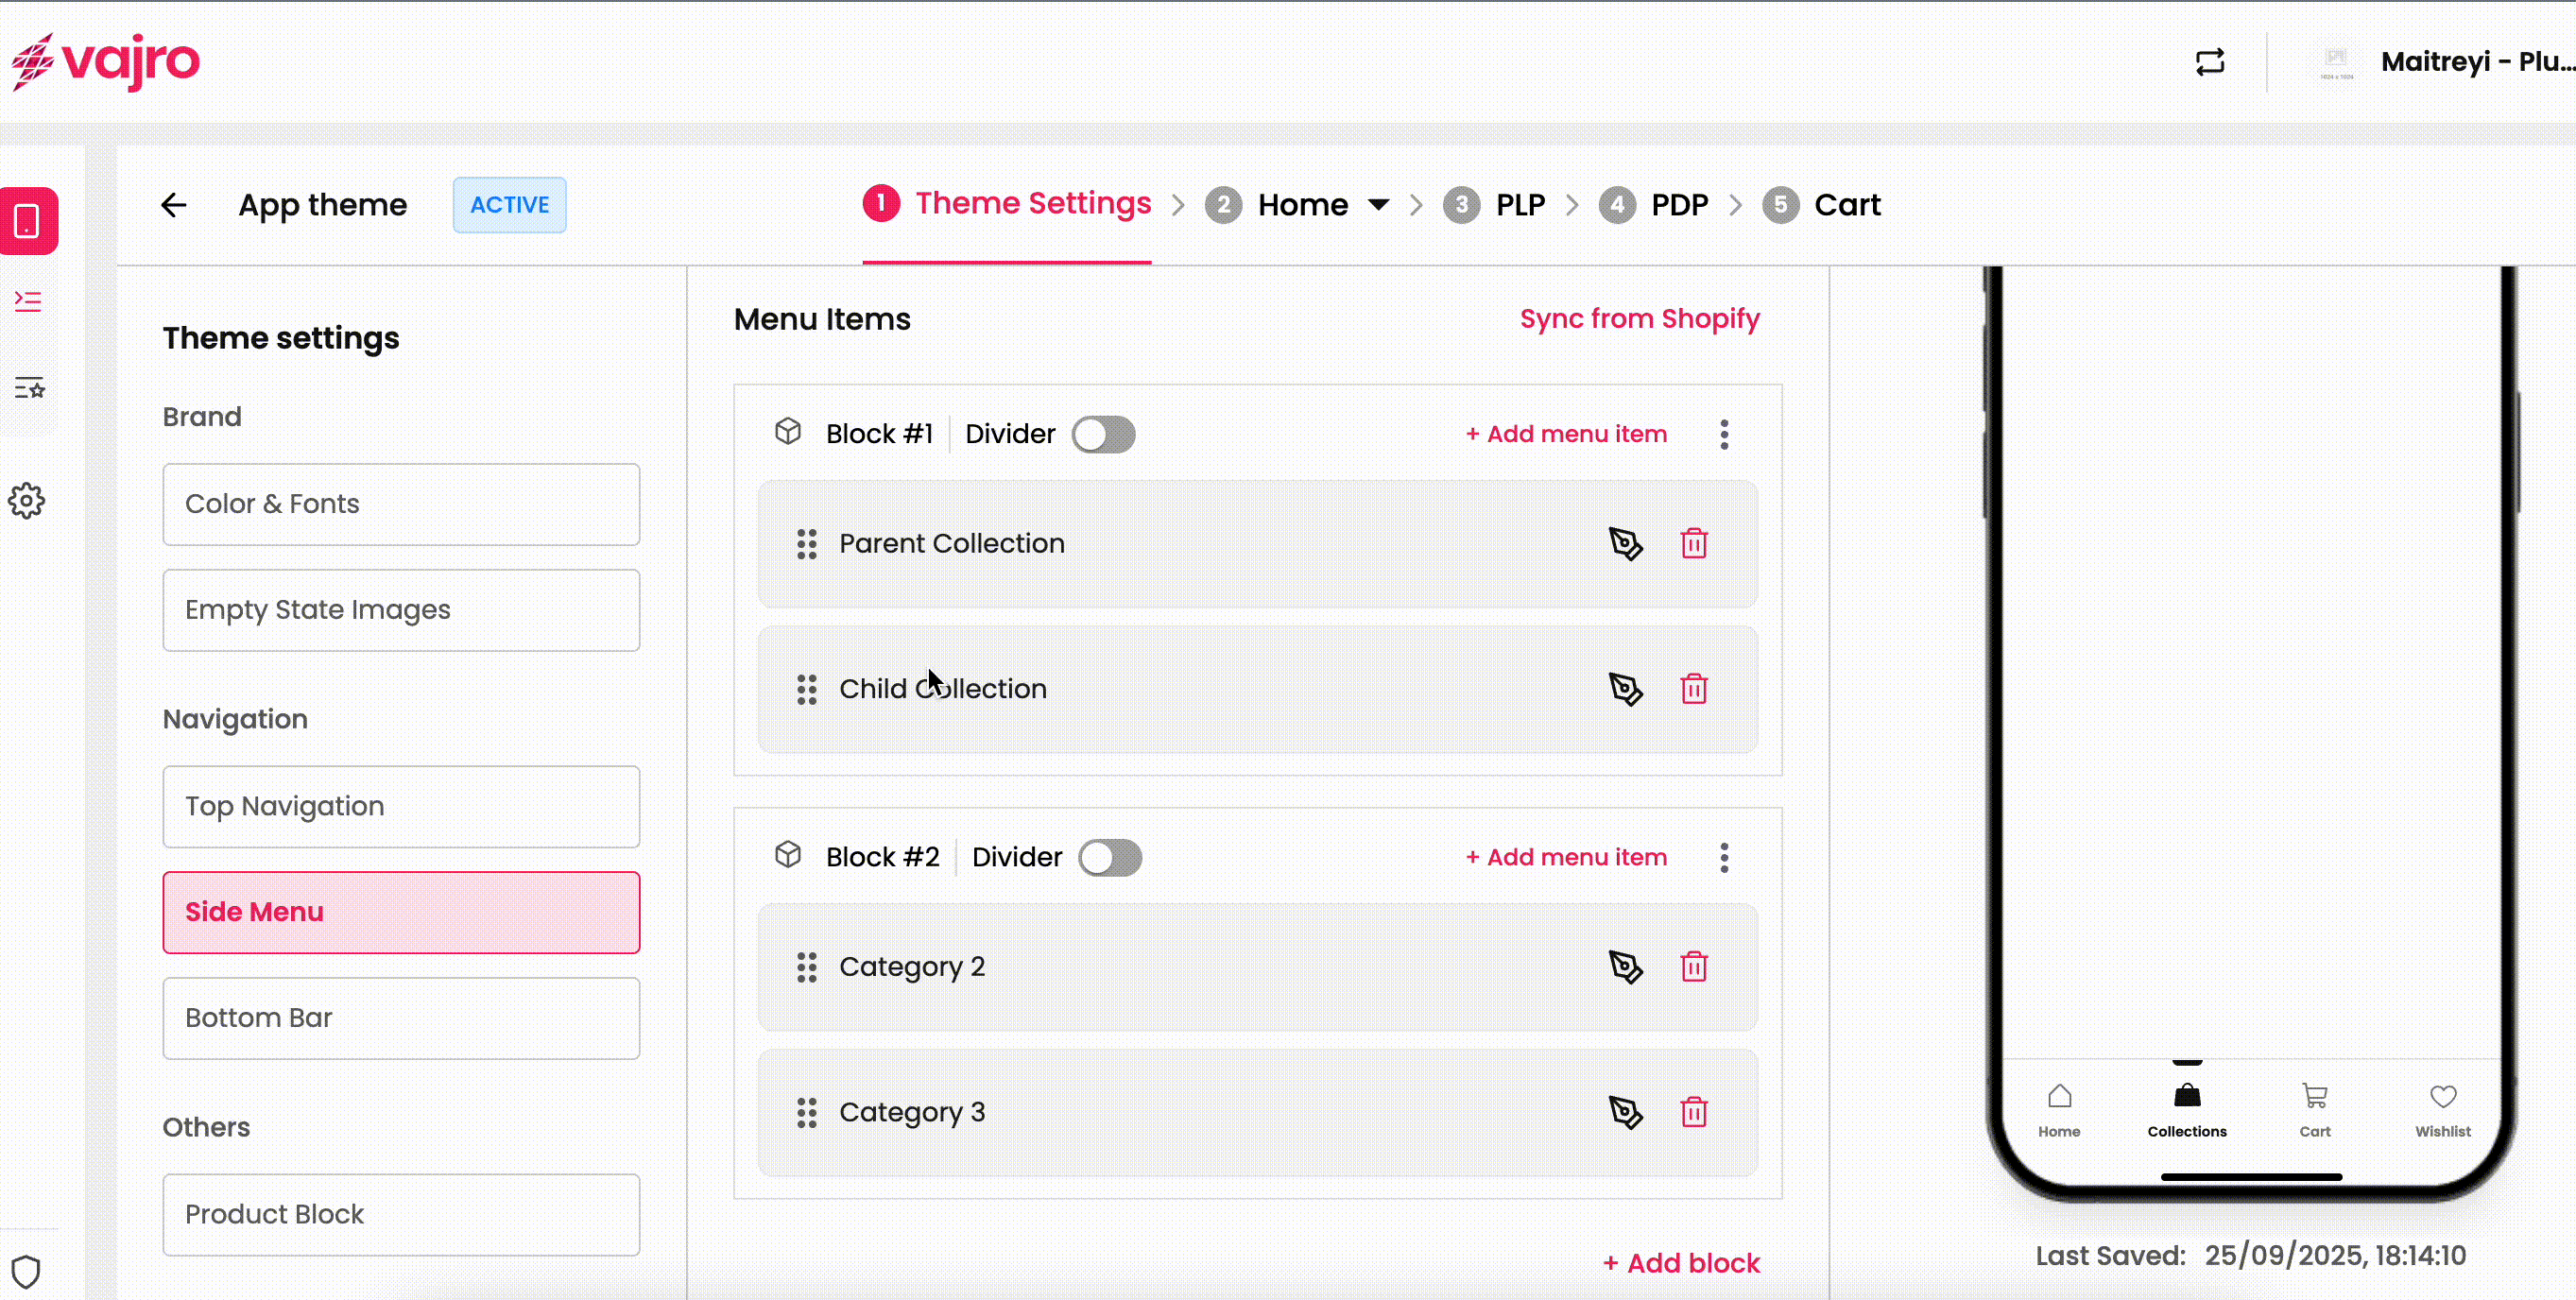Enable the Block #2 Divider switch
The width and height of the screenshot is (2576, 1300).
(x=1110, y=858)
